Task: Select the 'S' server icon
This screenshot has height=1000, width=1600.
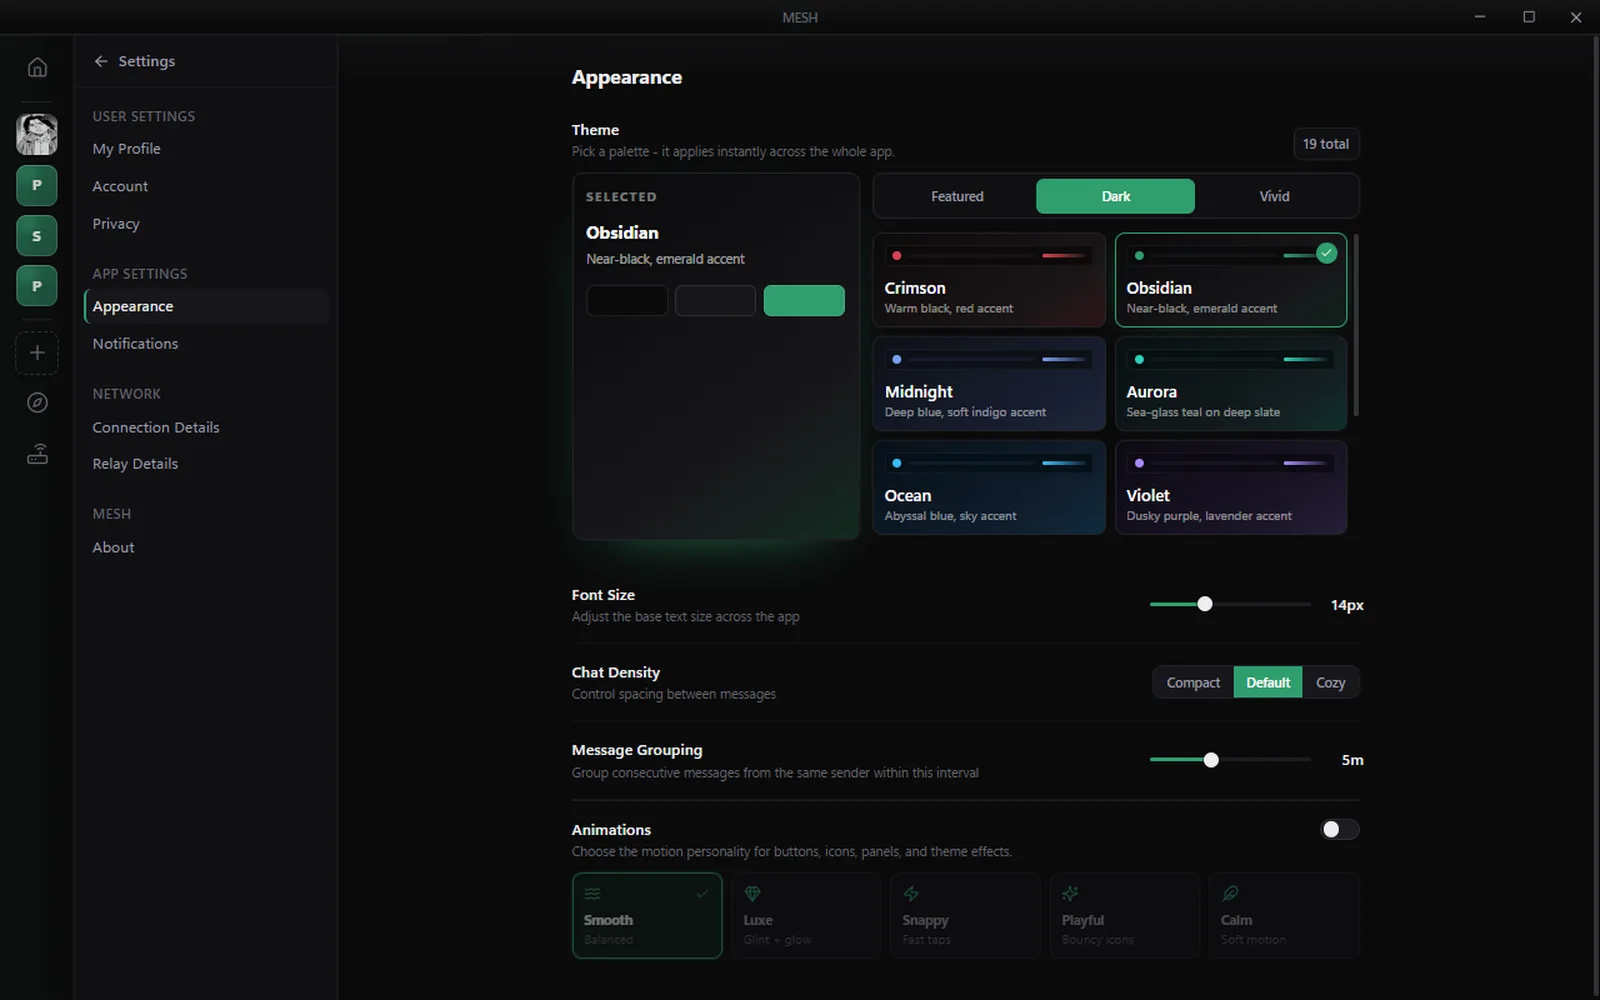Action: (37, 236)
